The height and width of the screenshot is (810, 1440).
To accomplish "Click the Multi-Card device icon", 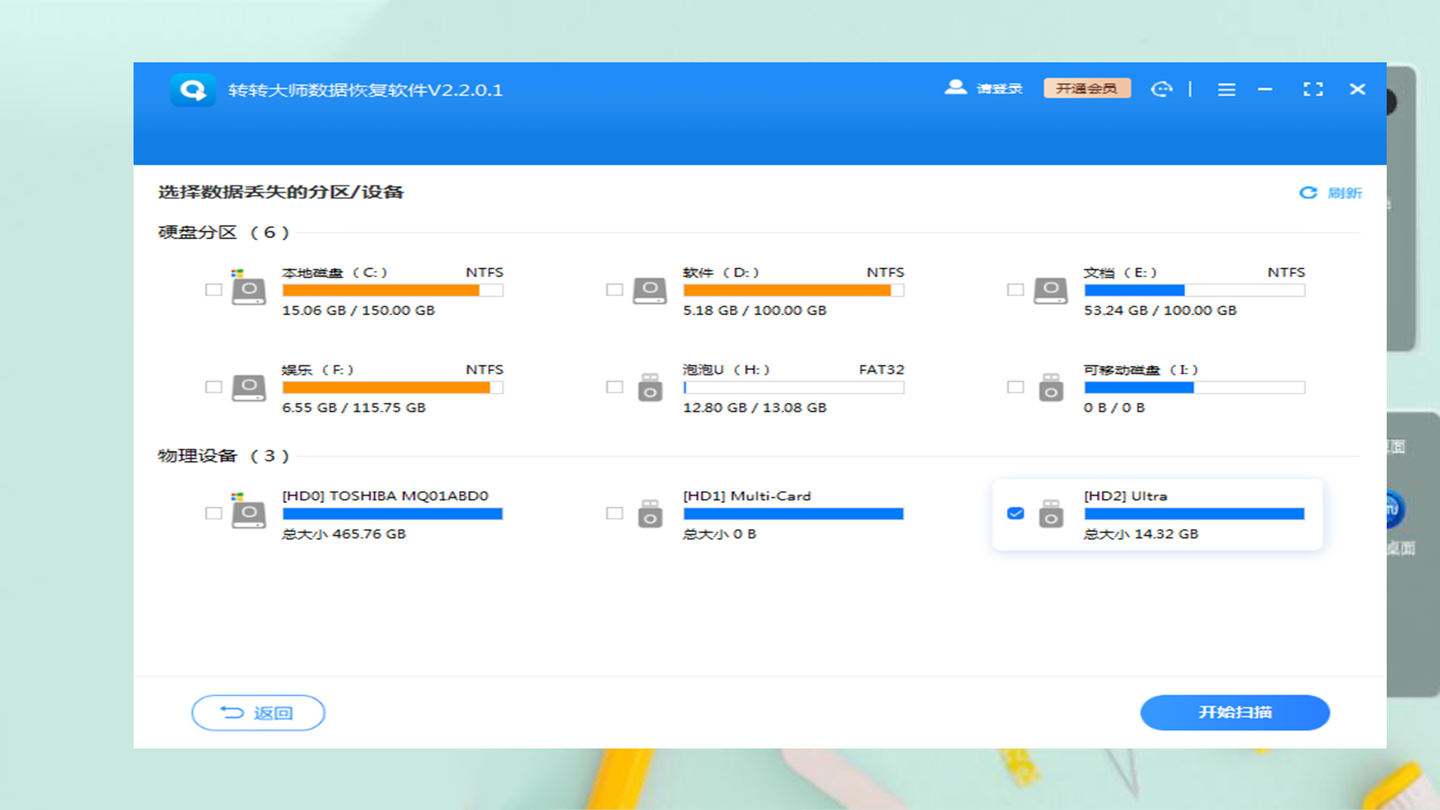I will 650,513.
